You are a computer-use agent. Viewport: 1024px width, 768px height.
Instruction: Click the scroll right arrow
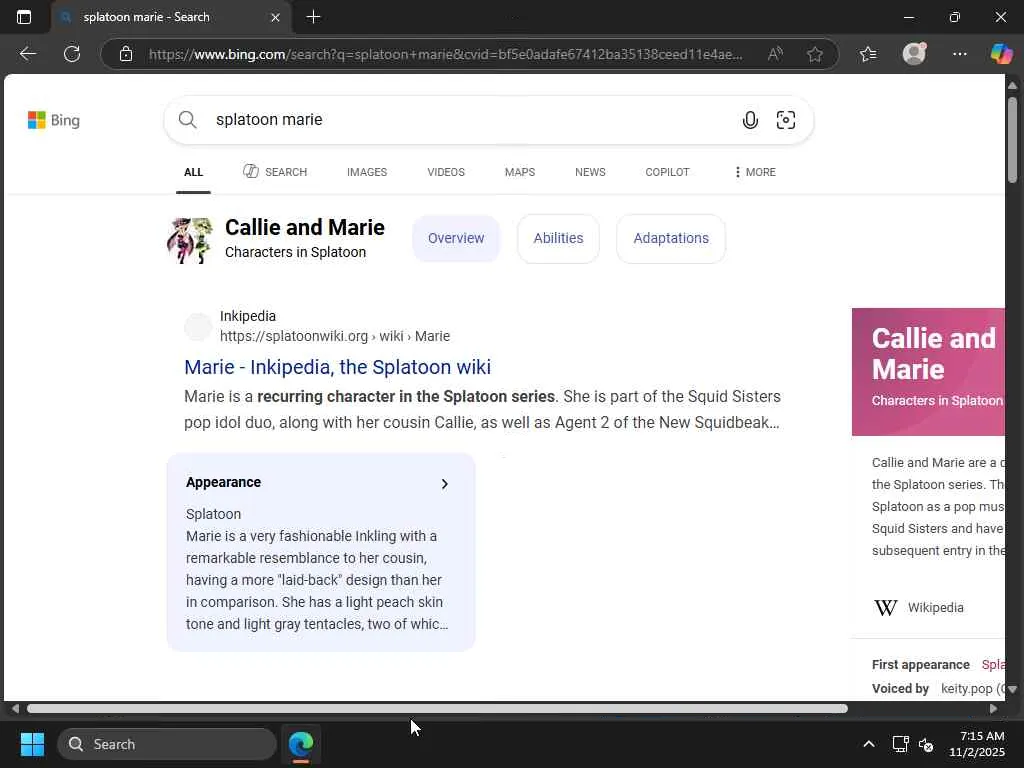[x=993, y=709]
